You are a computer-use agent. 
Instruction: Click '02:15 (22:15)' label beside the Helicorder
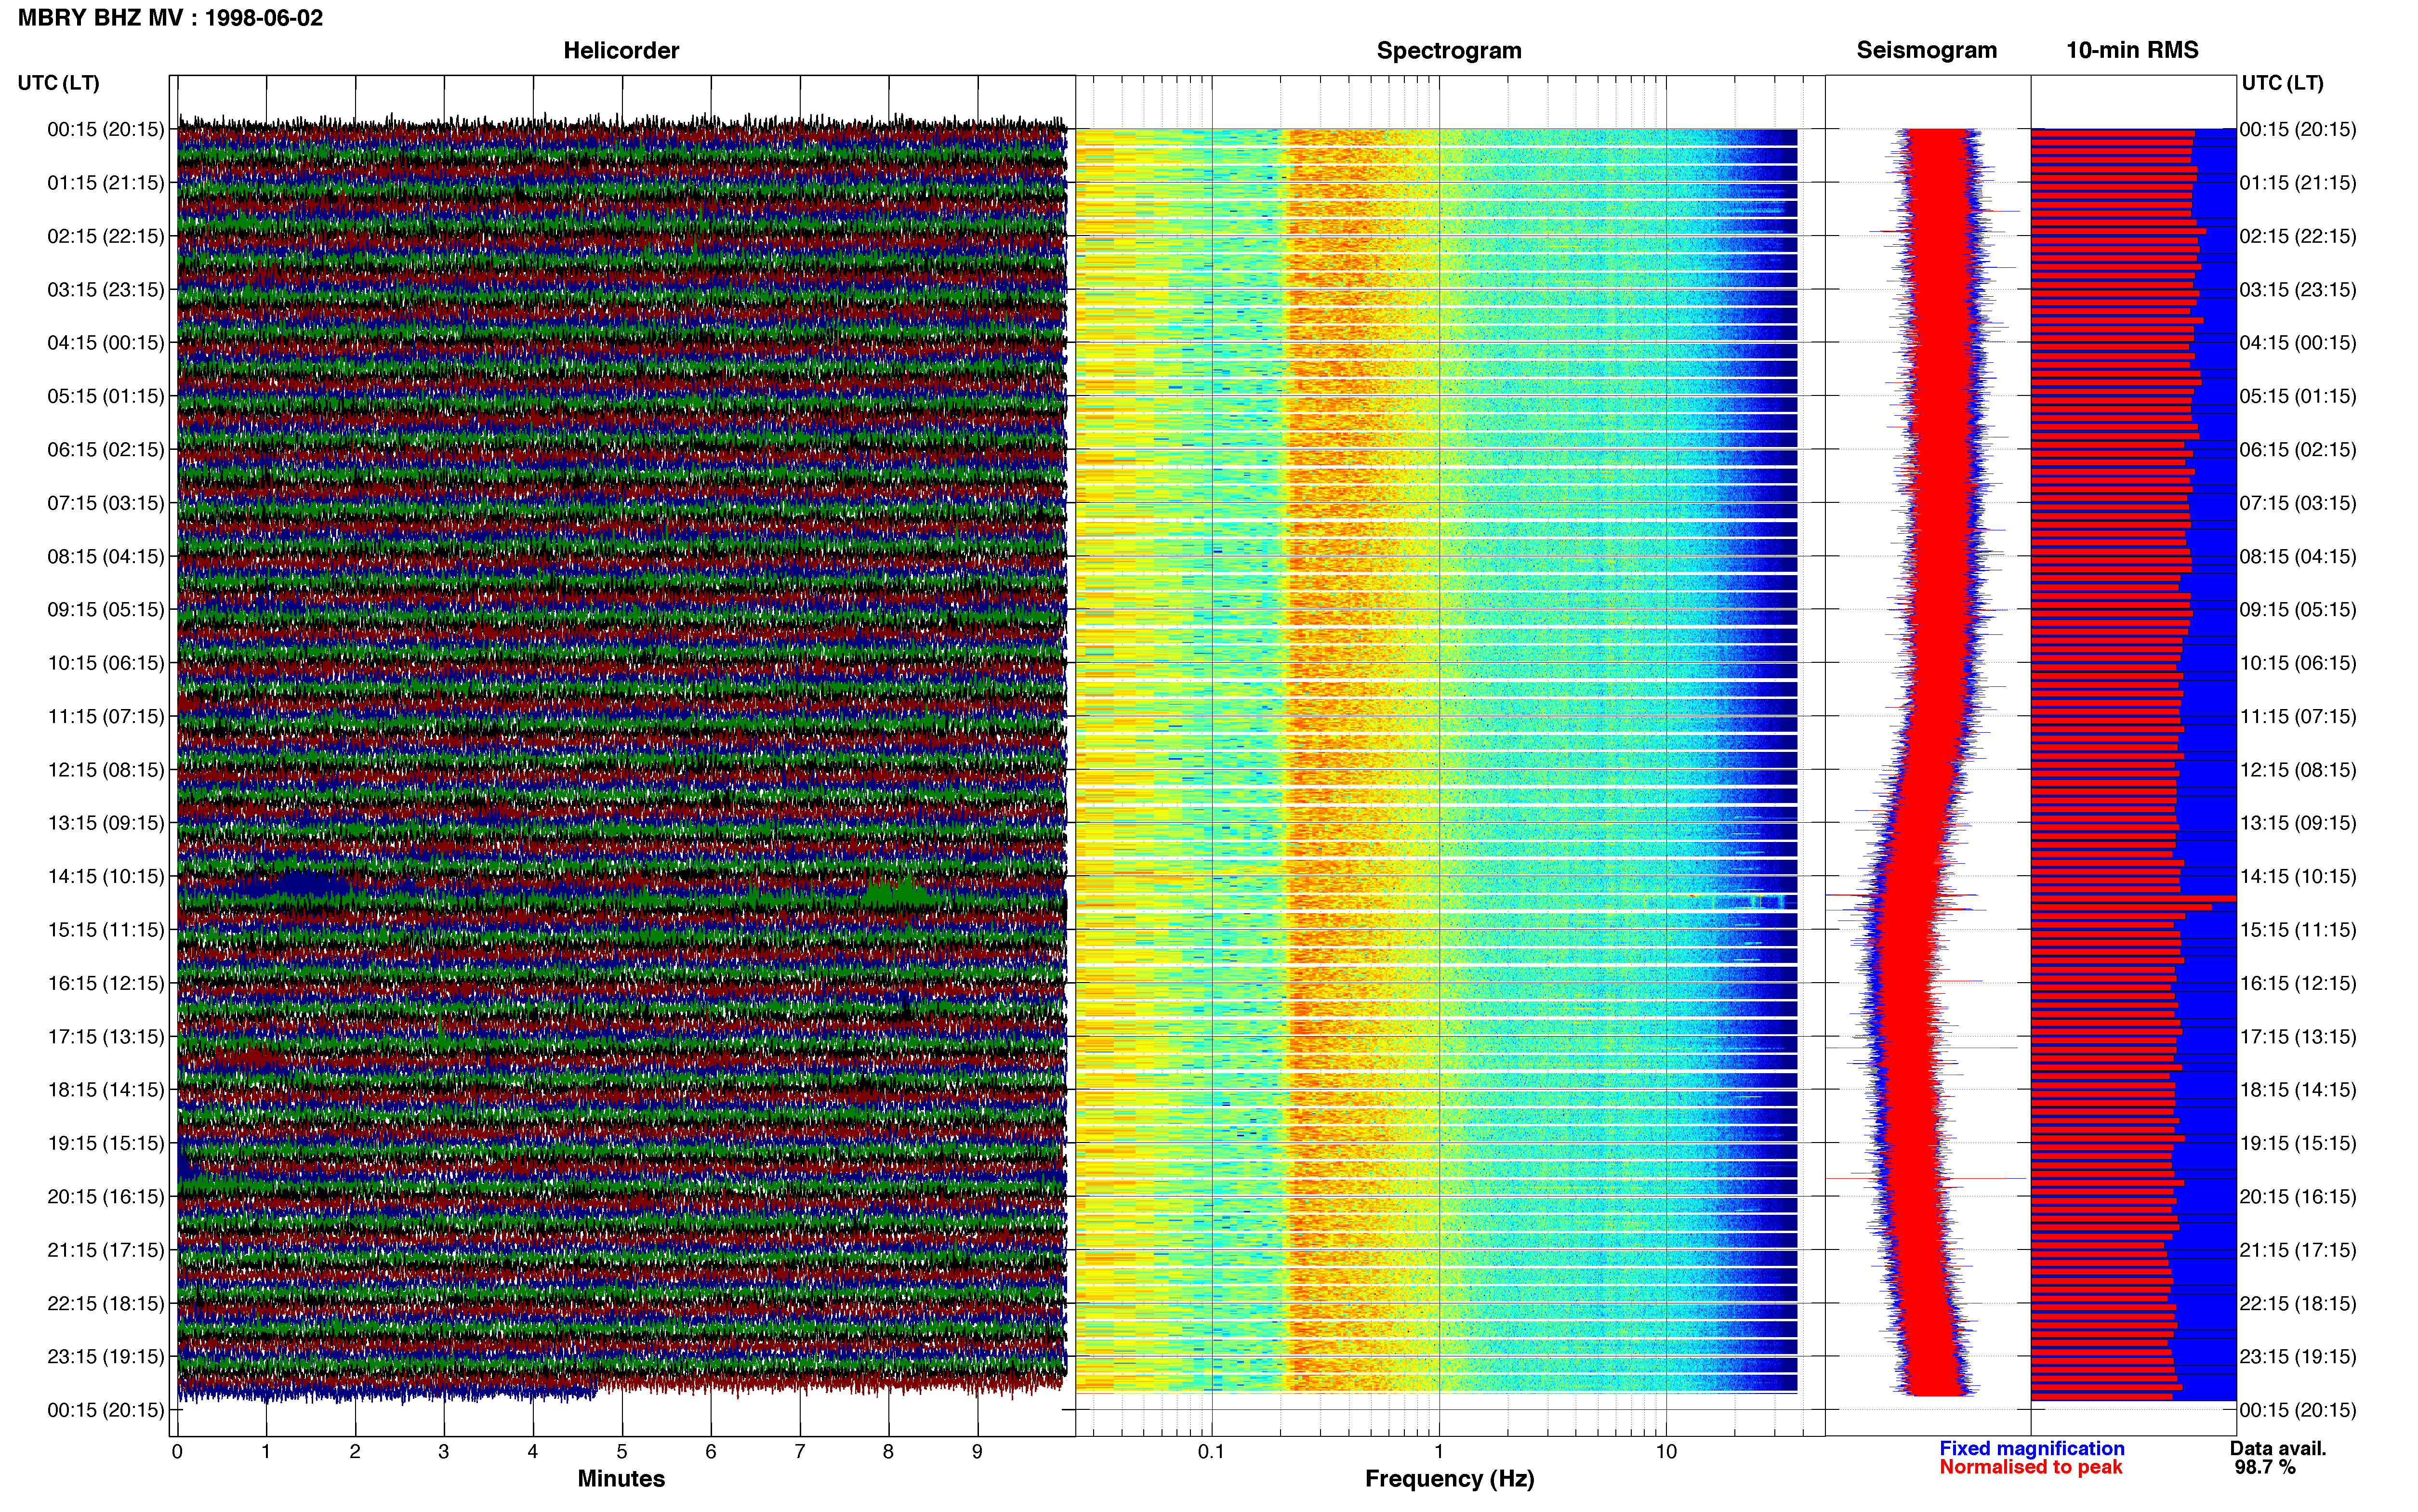pyautogui.click(x=106, y=236)
